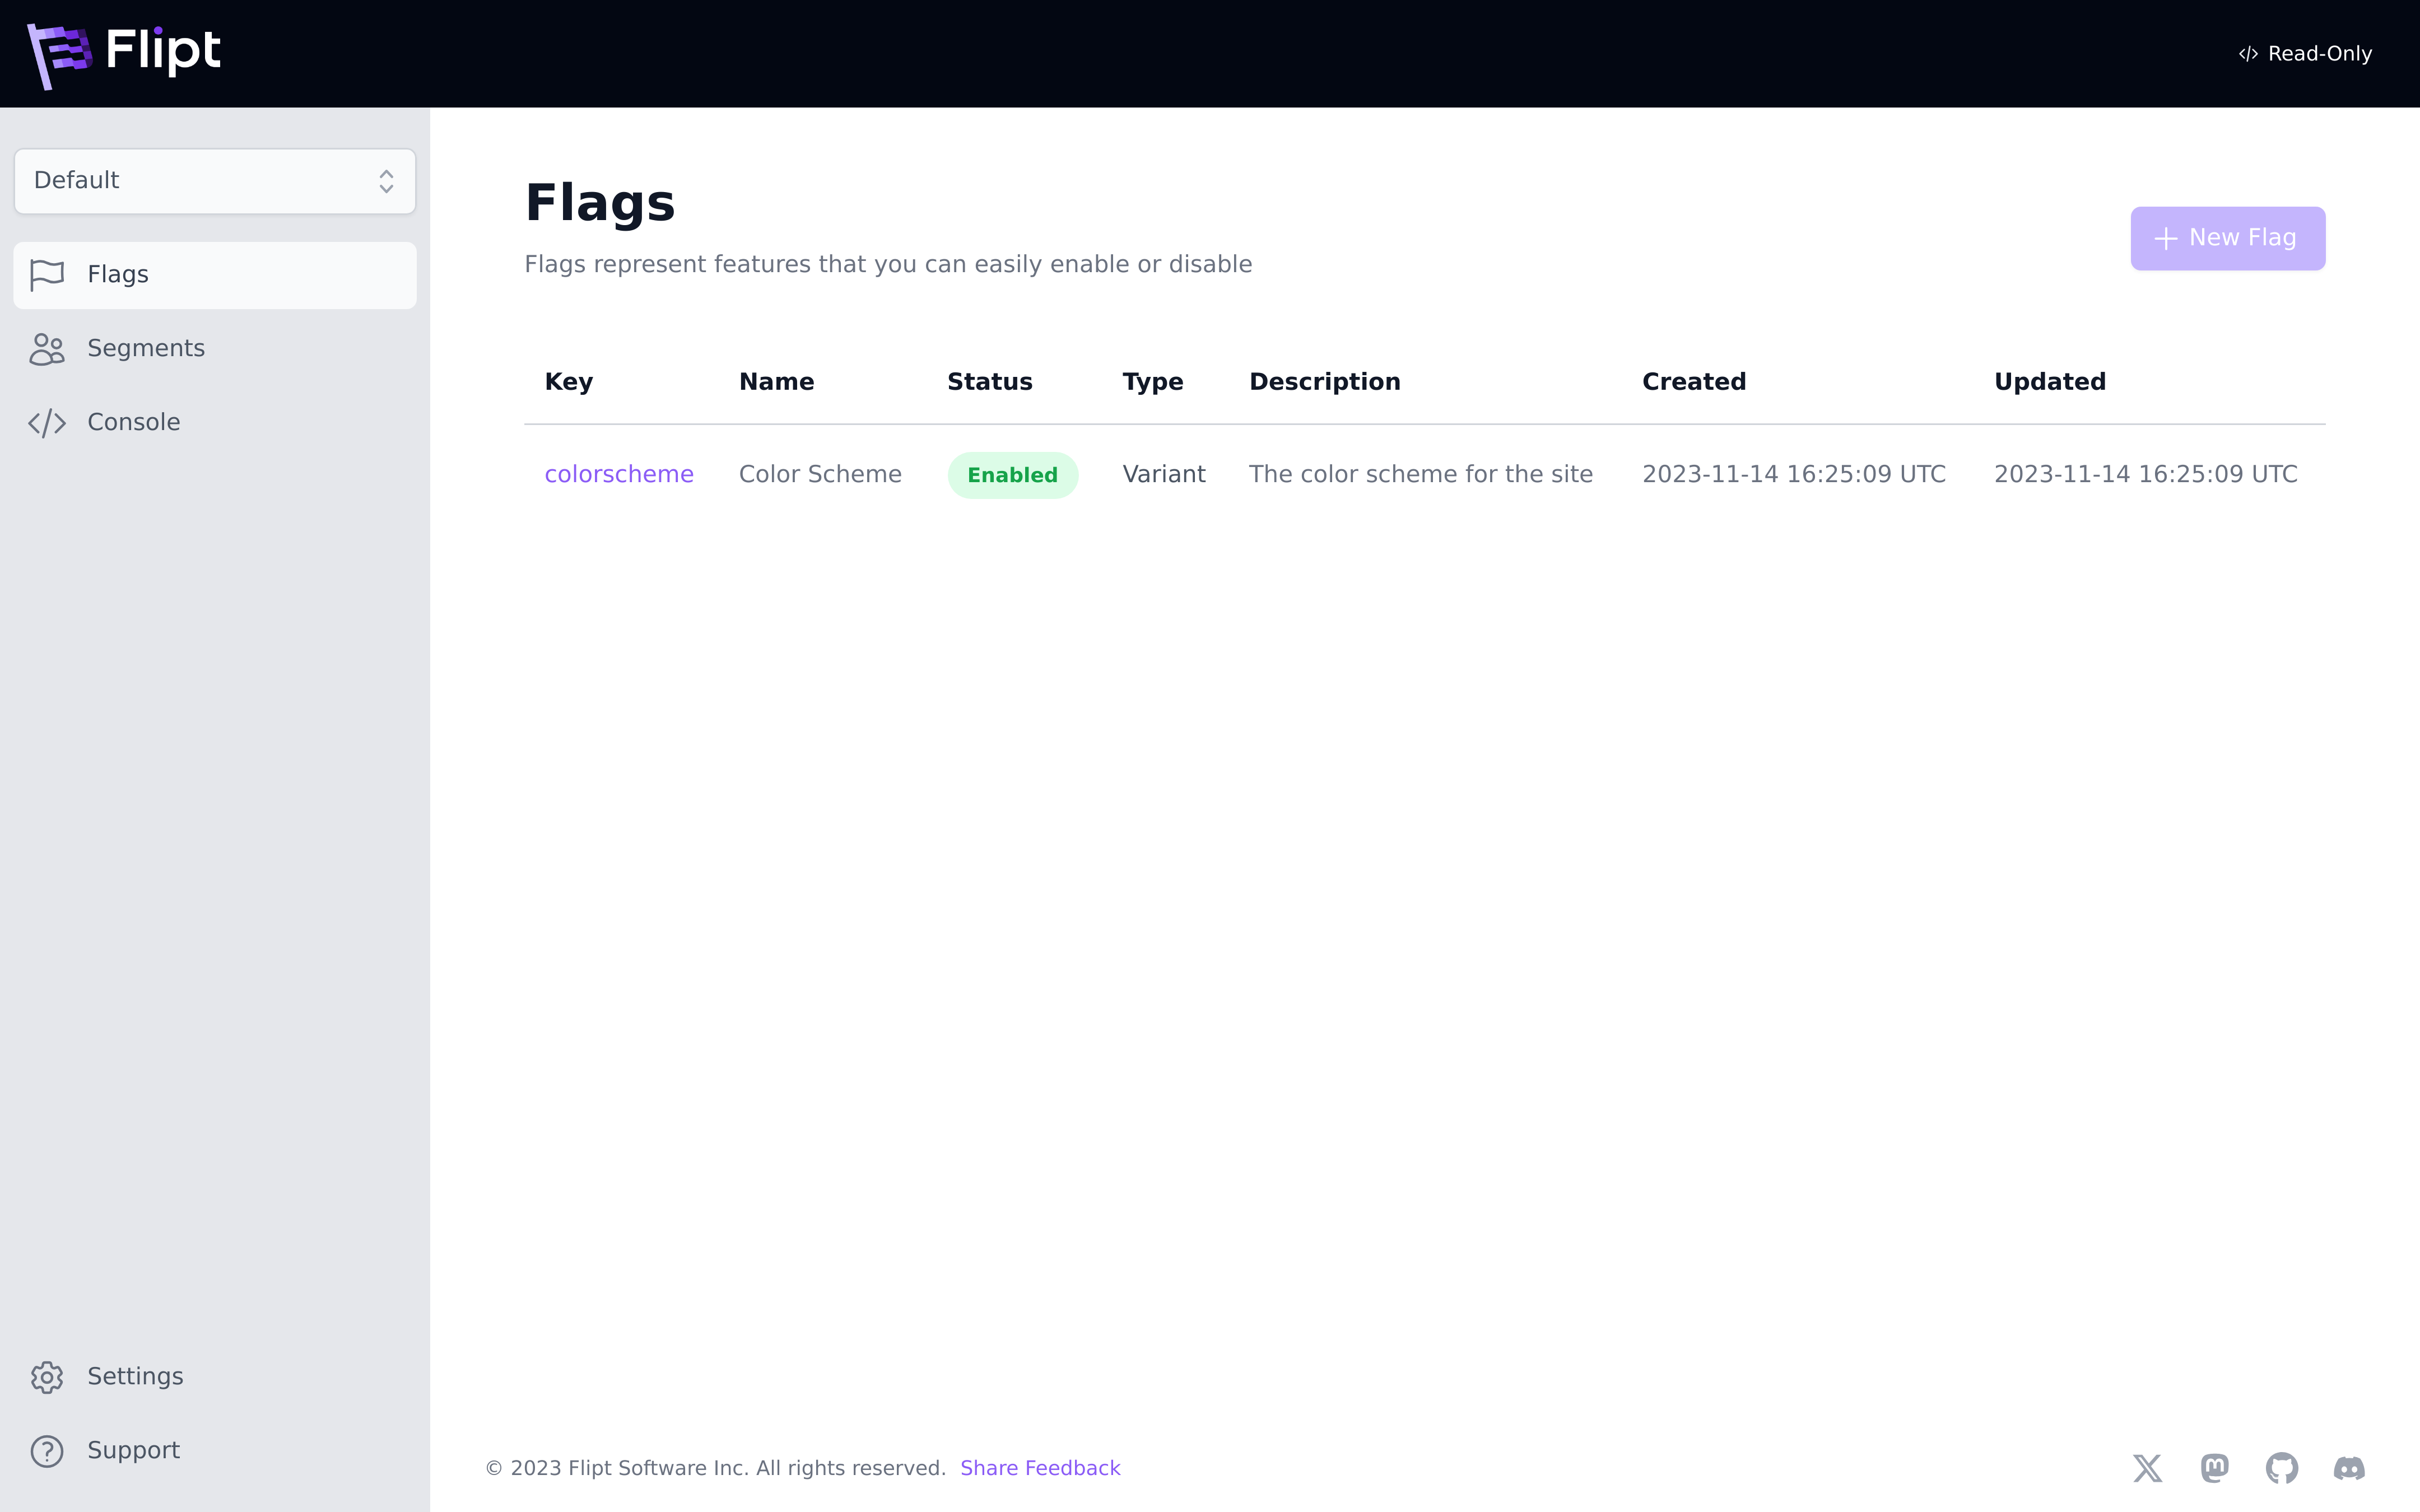Screen dimensions: 2420x1512
Task: Click the Settings gear icon
Action: 47,1377
